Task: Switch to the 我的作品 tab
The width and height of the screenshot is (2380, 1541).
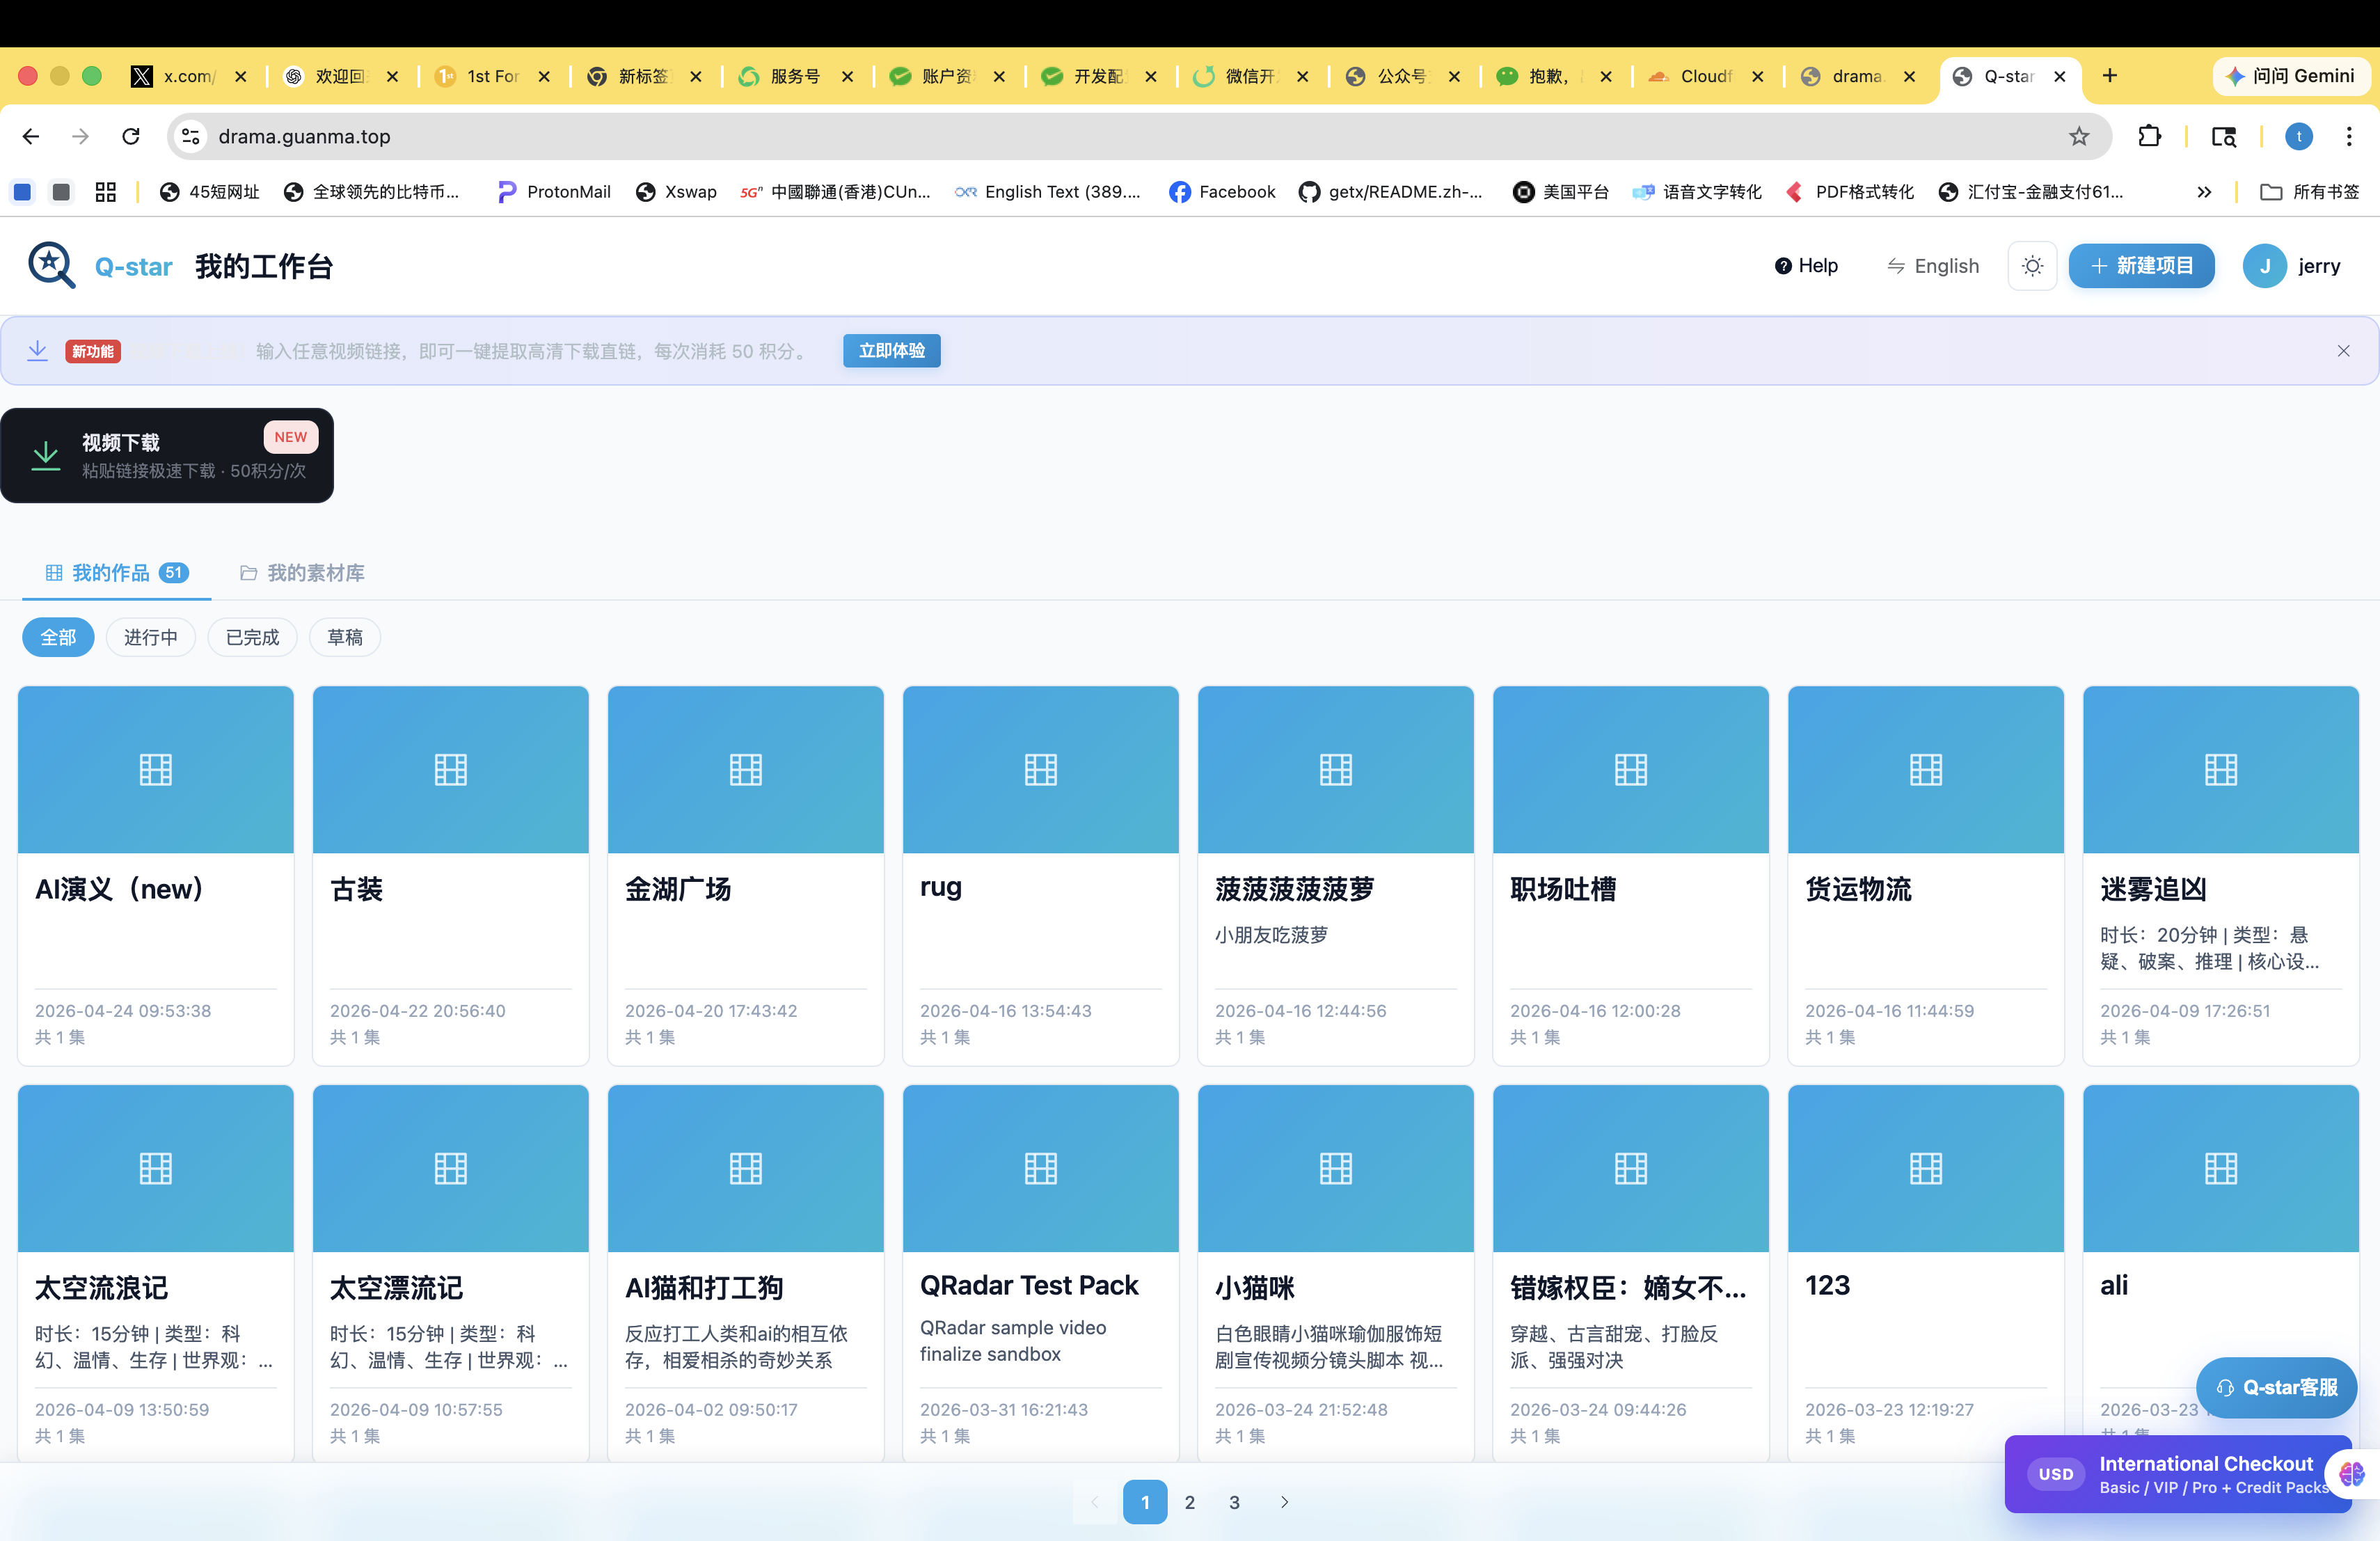Action: pos(117,573)
